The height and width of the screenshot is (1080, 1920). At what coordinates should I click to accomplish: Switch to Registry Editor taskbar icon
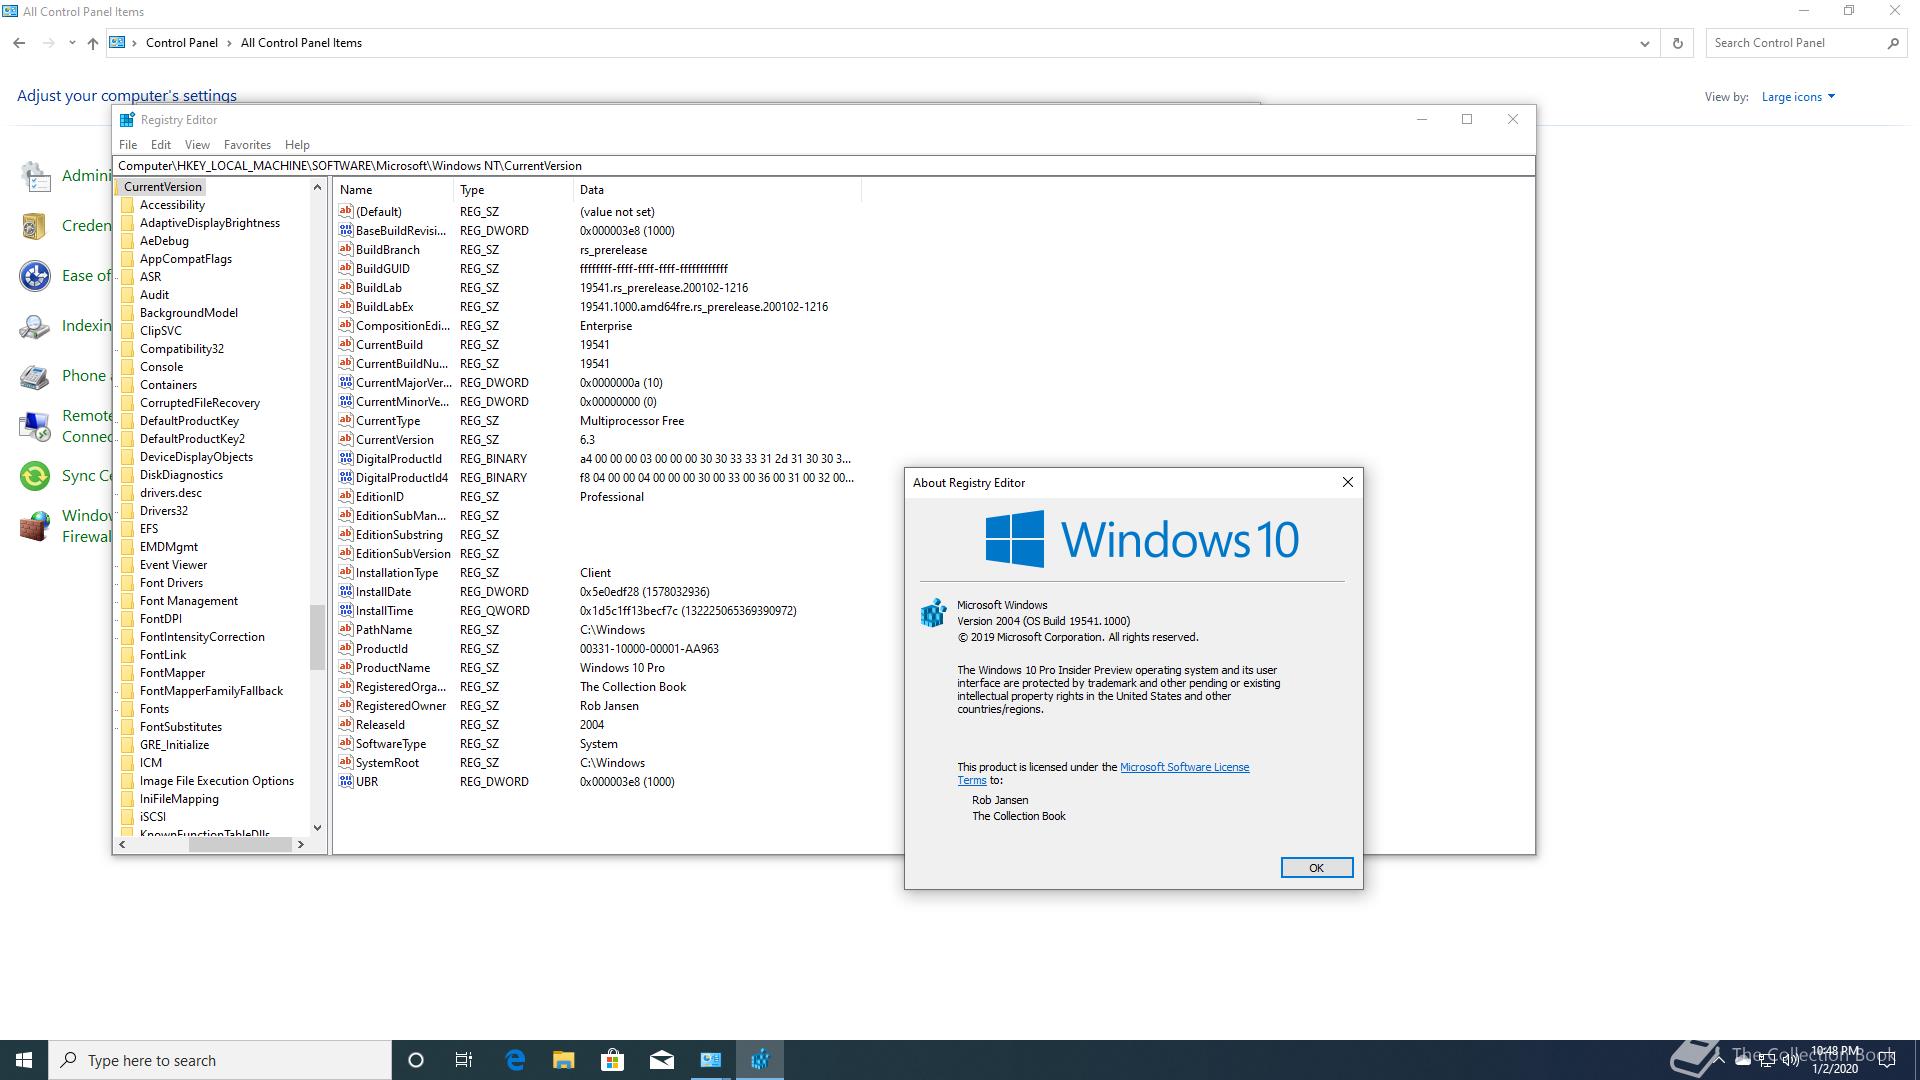(760, 1060)
